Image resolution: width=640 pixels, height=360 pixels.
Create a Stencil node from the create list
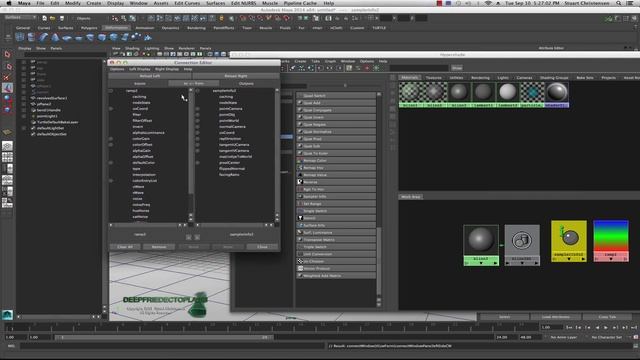(336, 218)
